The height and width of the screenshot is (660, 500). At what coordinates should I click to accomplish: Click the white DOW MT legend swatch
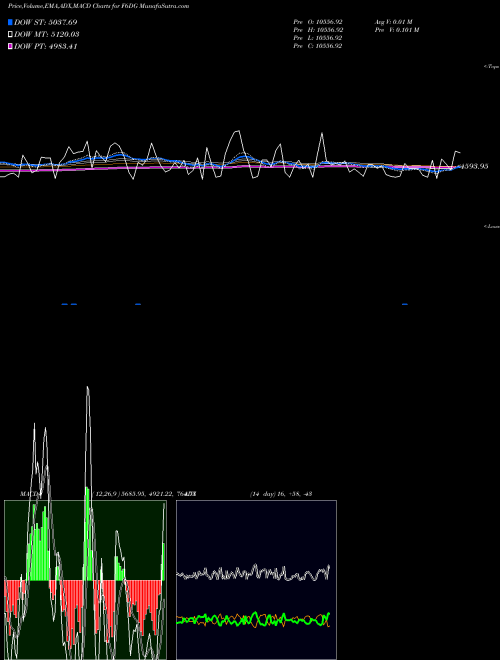point(10,35)
